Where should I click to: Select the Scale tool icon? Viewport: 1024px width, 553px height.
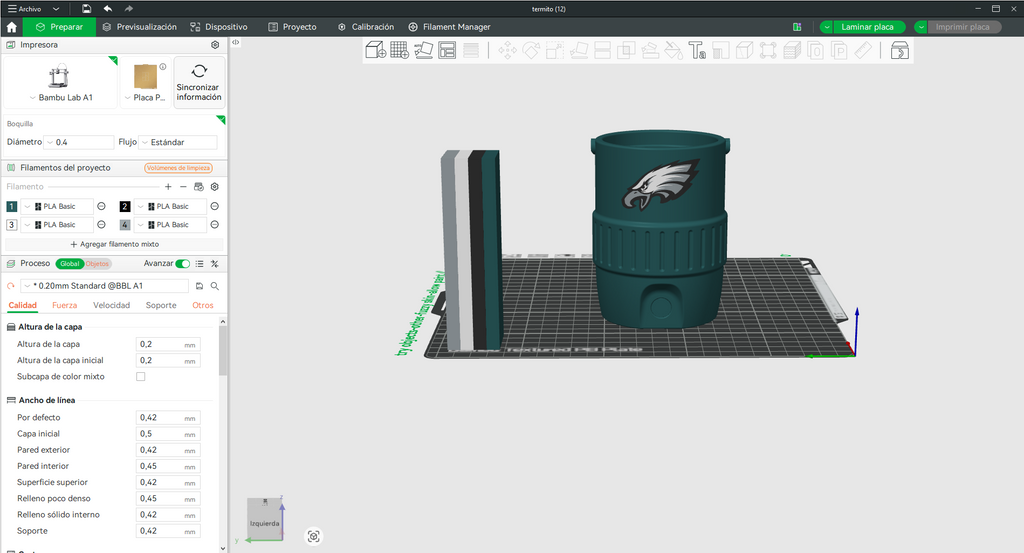pos(554,50)
